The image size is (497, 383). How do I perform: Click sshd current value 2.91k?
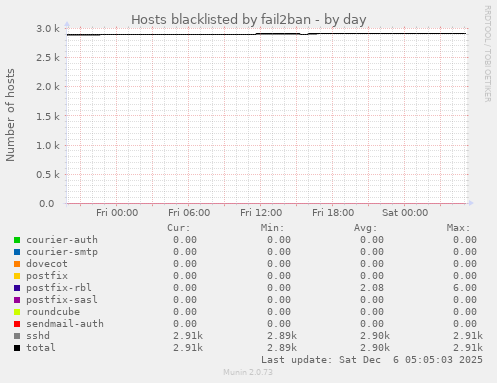coord(188,336)
